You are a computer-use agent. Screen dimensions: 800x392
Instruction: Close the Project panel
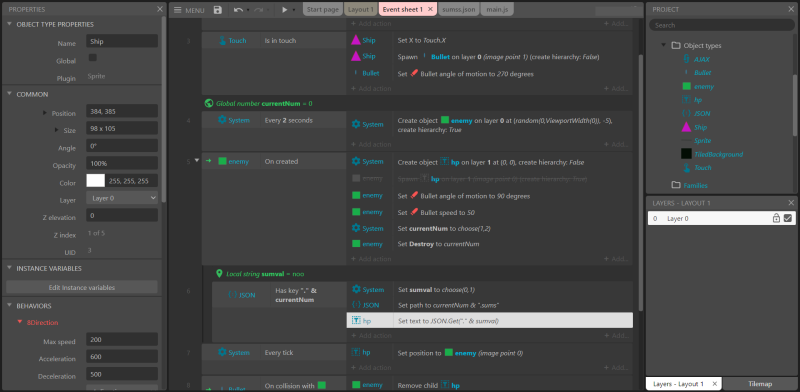791,9
